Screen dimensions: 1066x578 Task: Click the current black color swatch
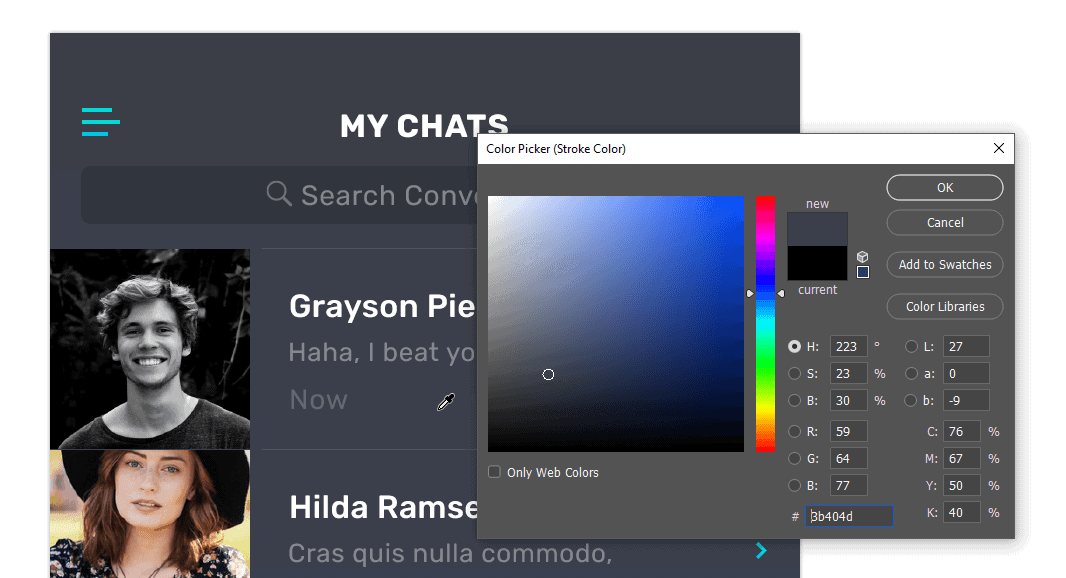coord(817,263)
